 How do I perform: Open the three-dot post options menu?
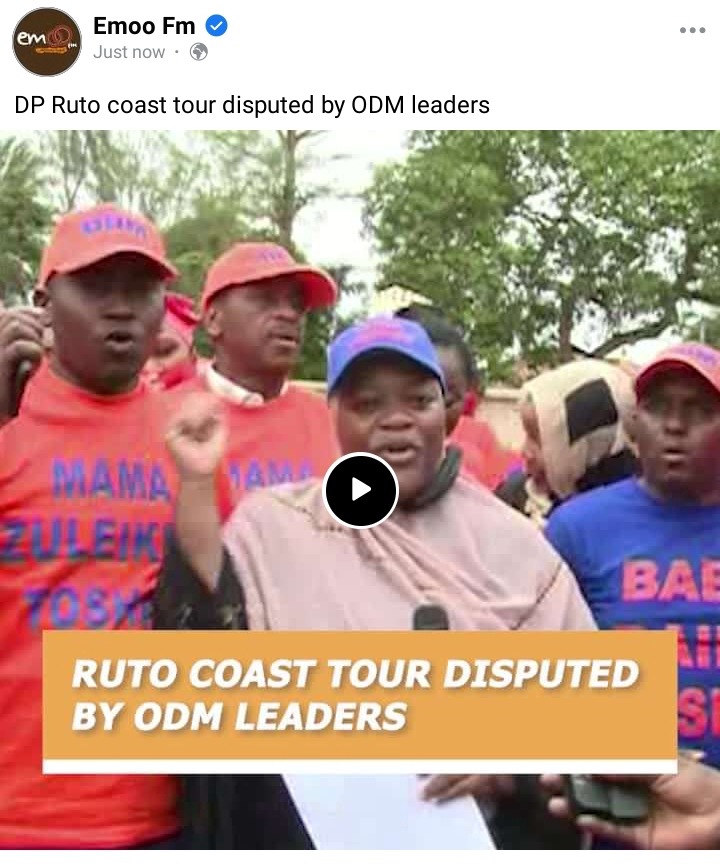(692, 30)
